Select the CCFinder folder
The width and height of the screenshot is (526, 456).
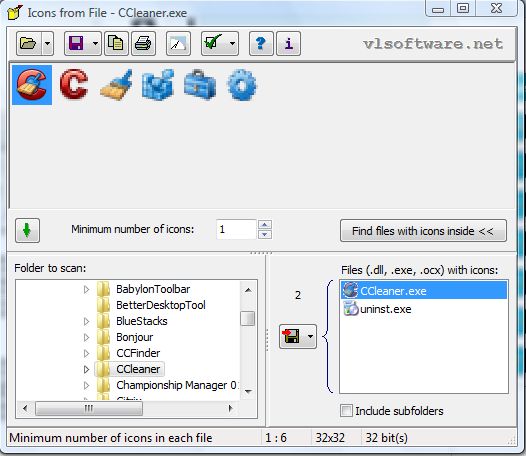138,353
